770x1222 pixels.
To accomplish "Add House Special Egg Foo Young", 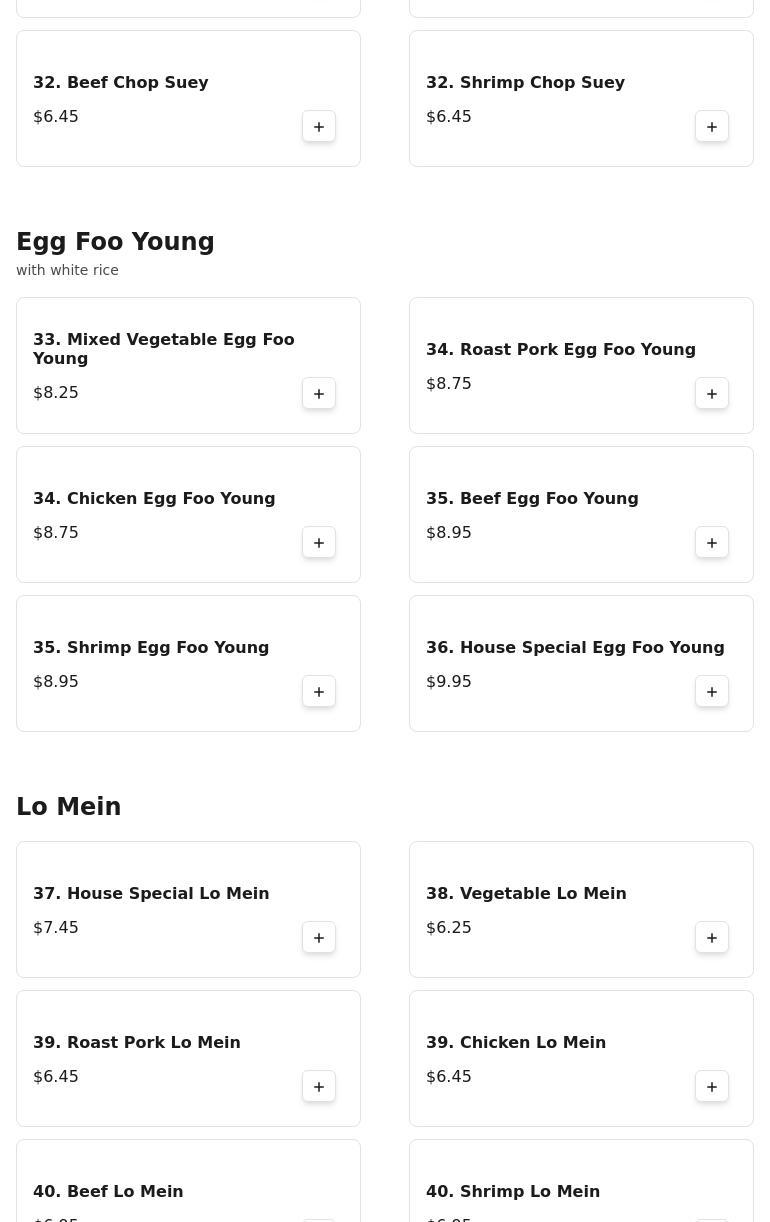I will point(712,692).
